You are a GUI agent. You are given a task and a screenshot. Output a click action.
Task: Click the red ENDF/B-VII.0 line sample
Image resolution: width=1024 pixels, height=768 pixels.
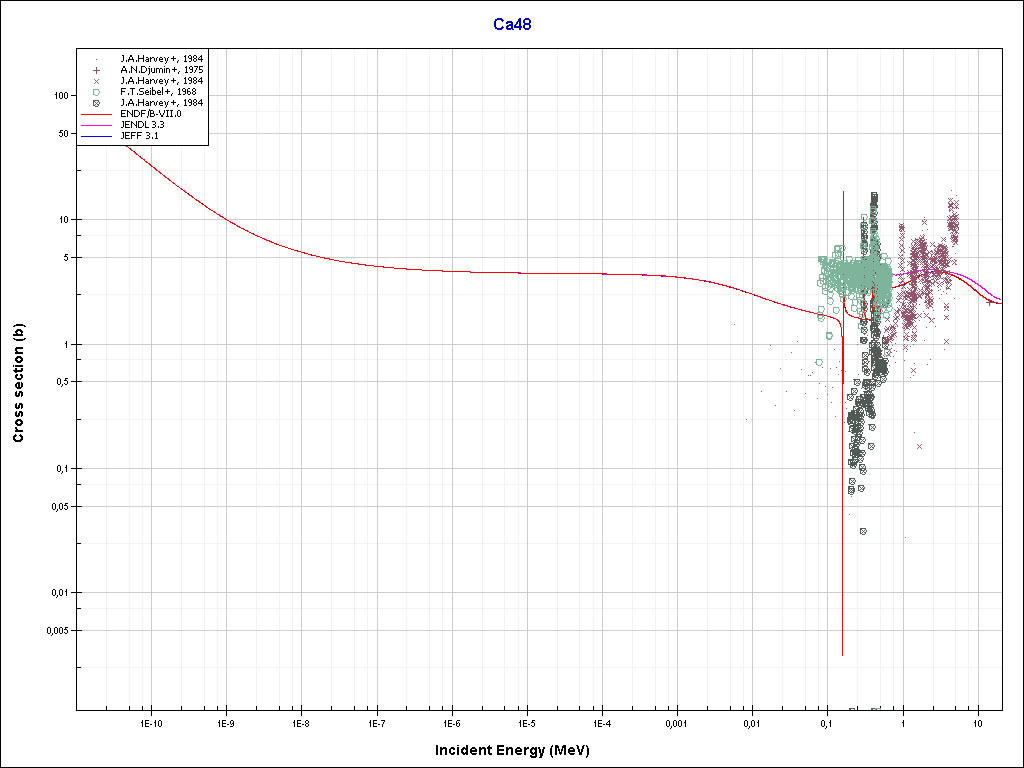(x=96, y=114)
